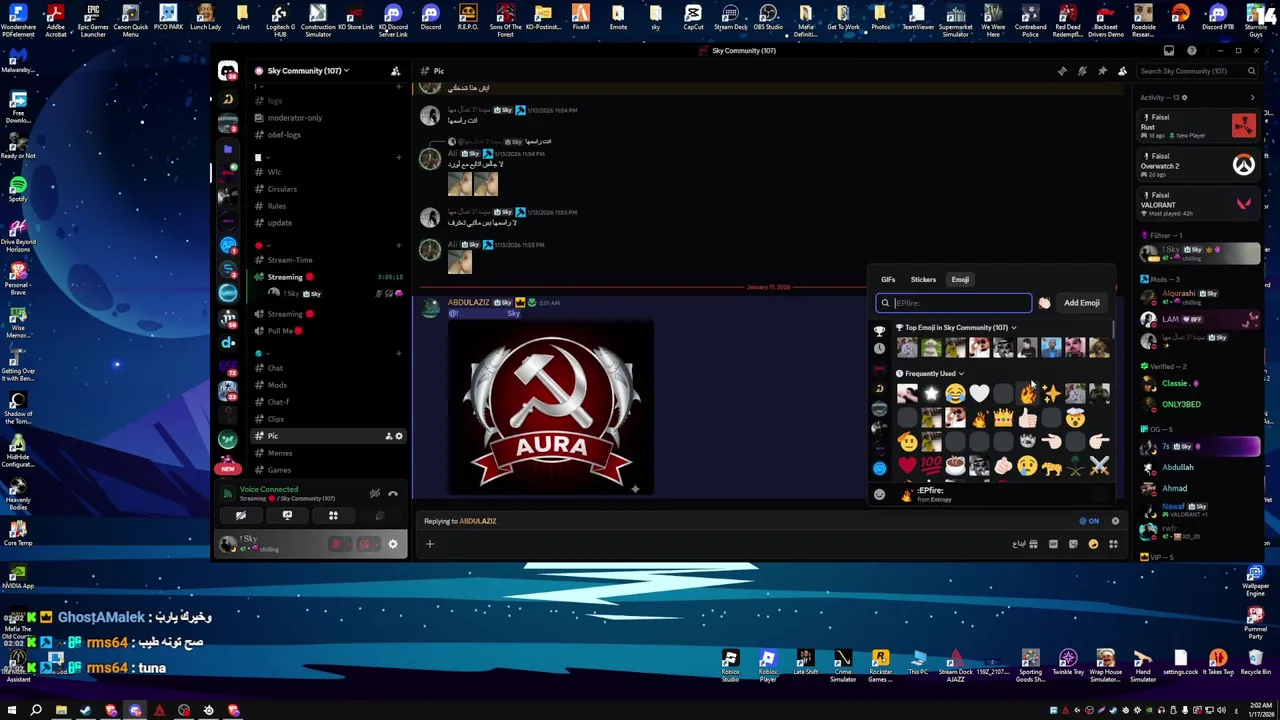Pick the sparkles emoji

[1051, 394]
